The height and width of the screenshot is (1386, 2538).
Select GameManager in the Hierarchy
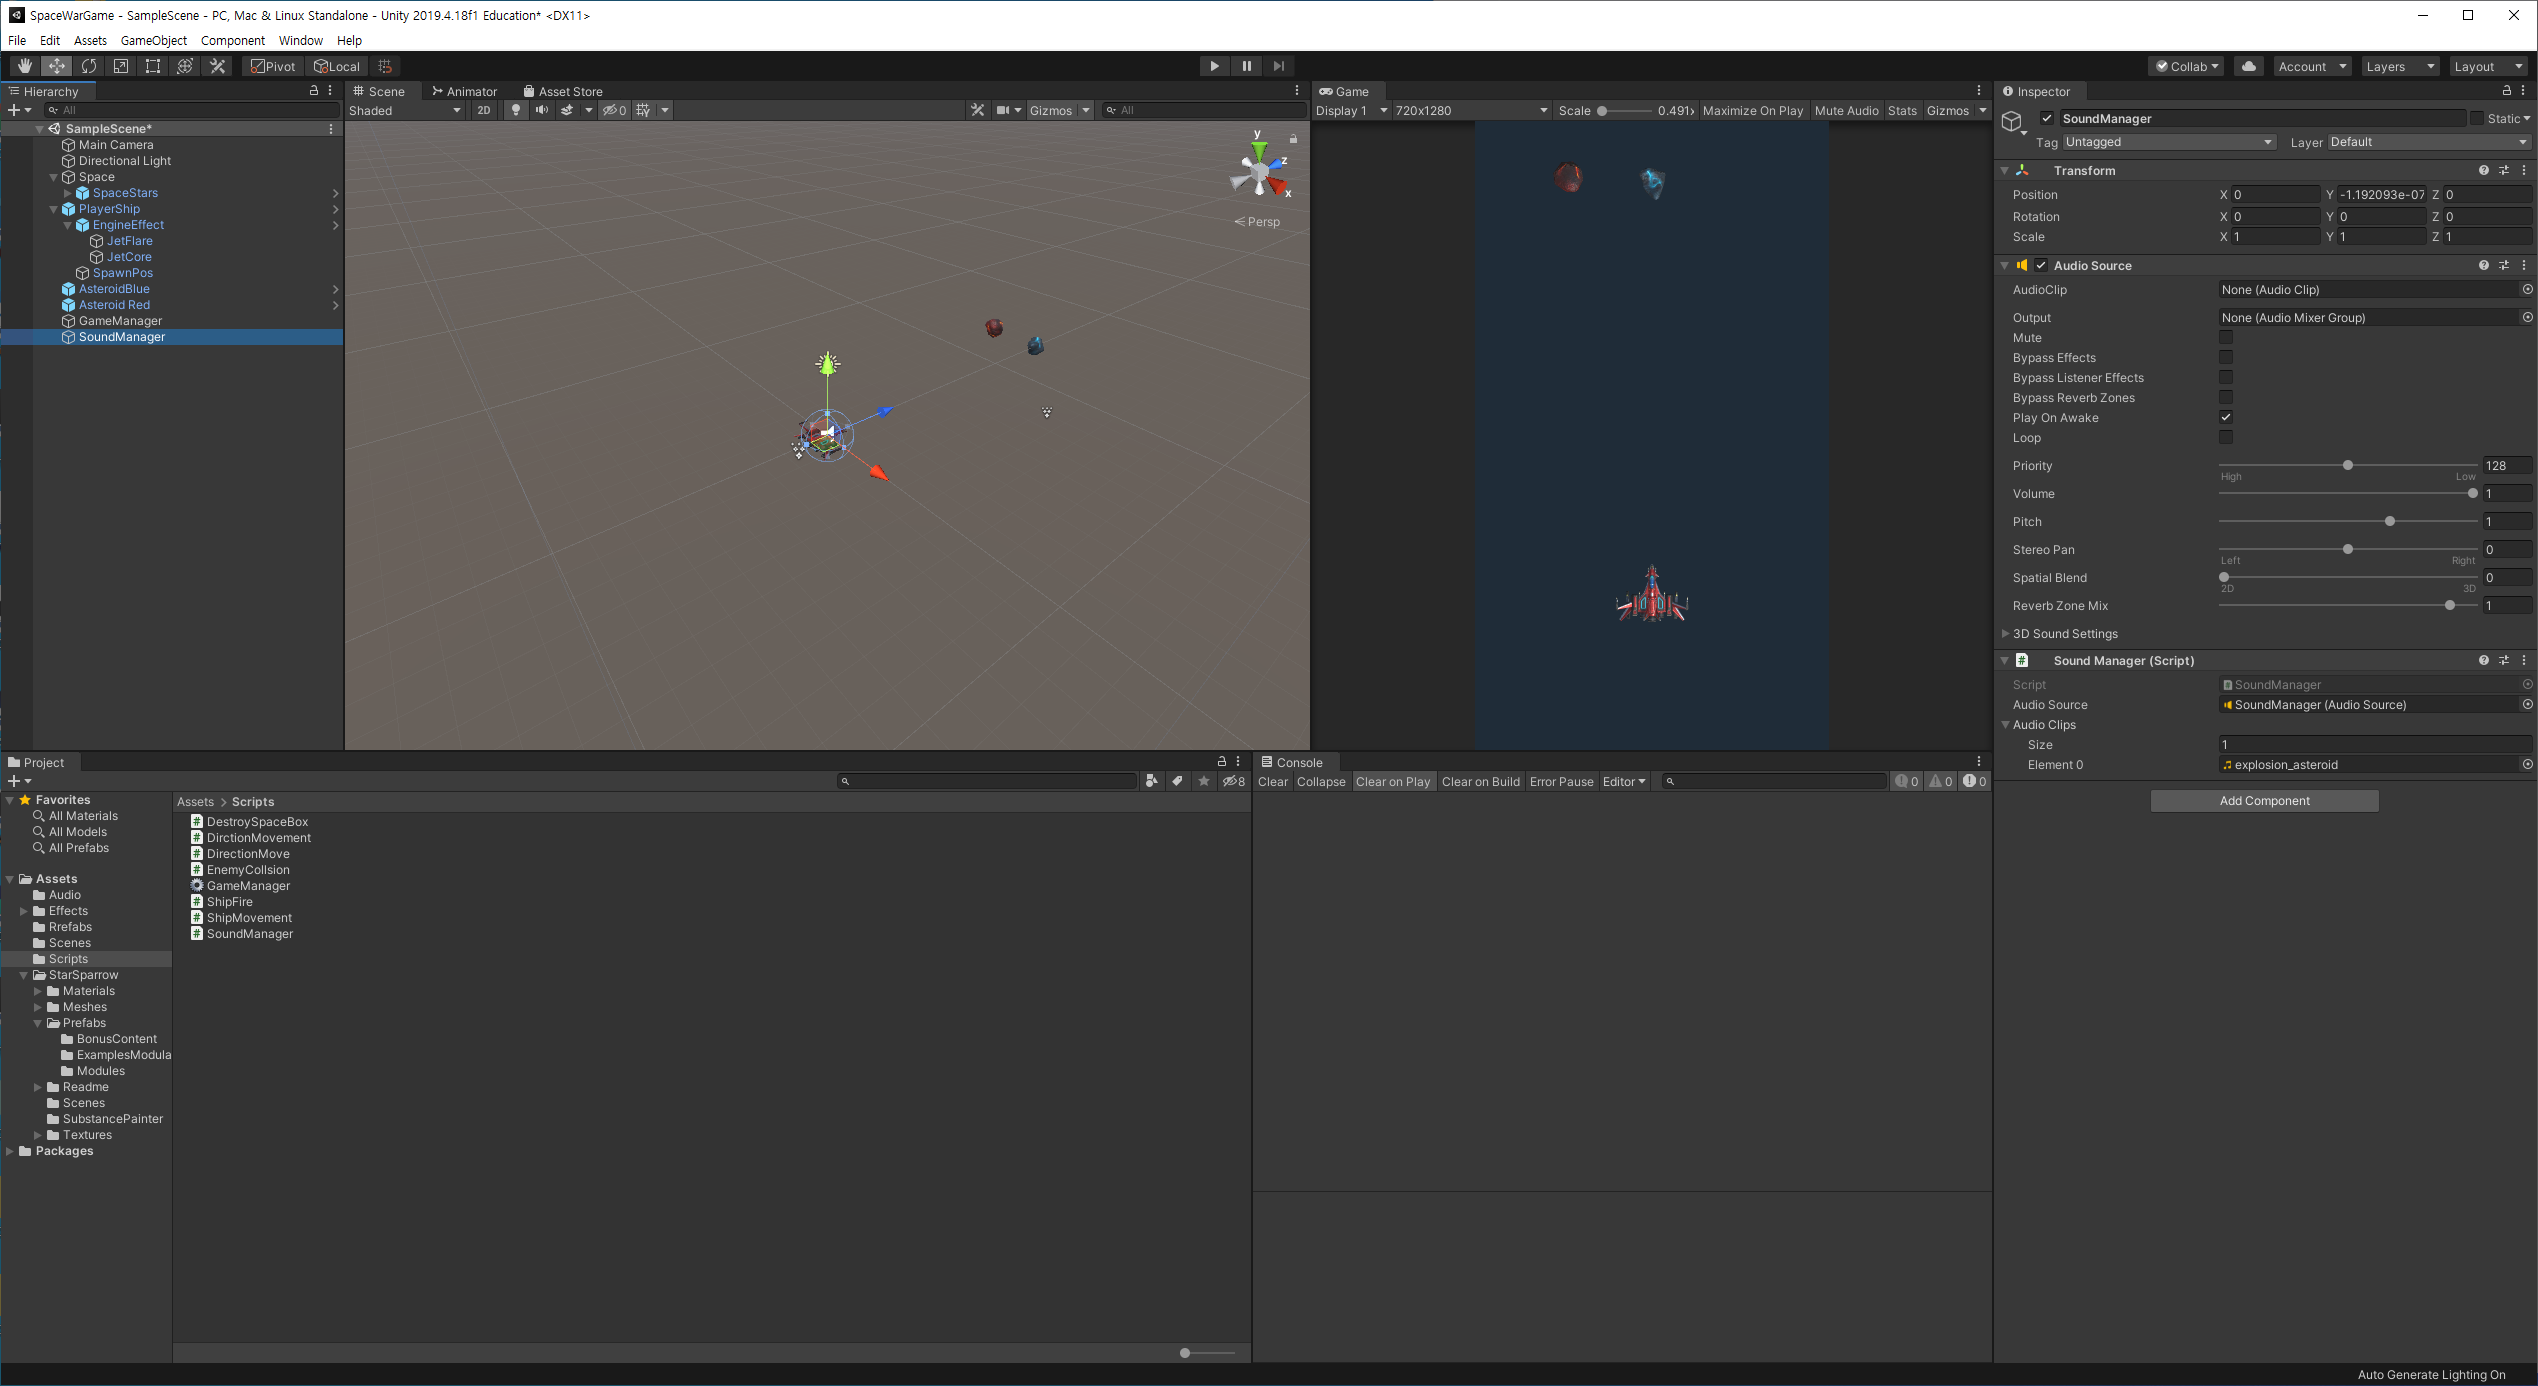coord(120,321)
